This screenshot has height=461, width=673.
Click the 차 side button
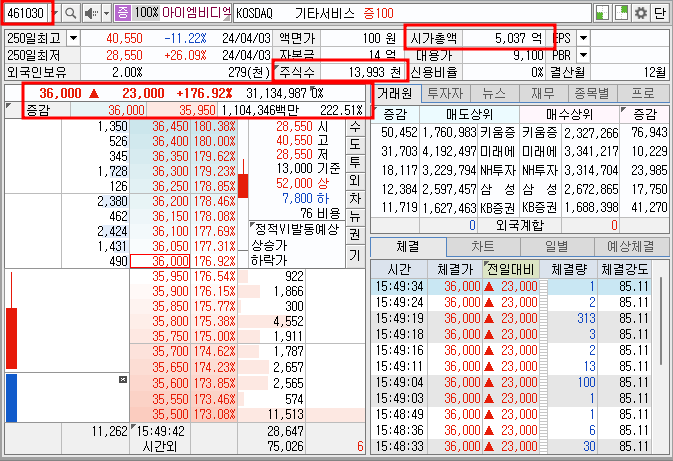point(355,198)
